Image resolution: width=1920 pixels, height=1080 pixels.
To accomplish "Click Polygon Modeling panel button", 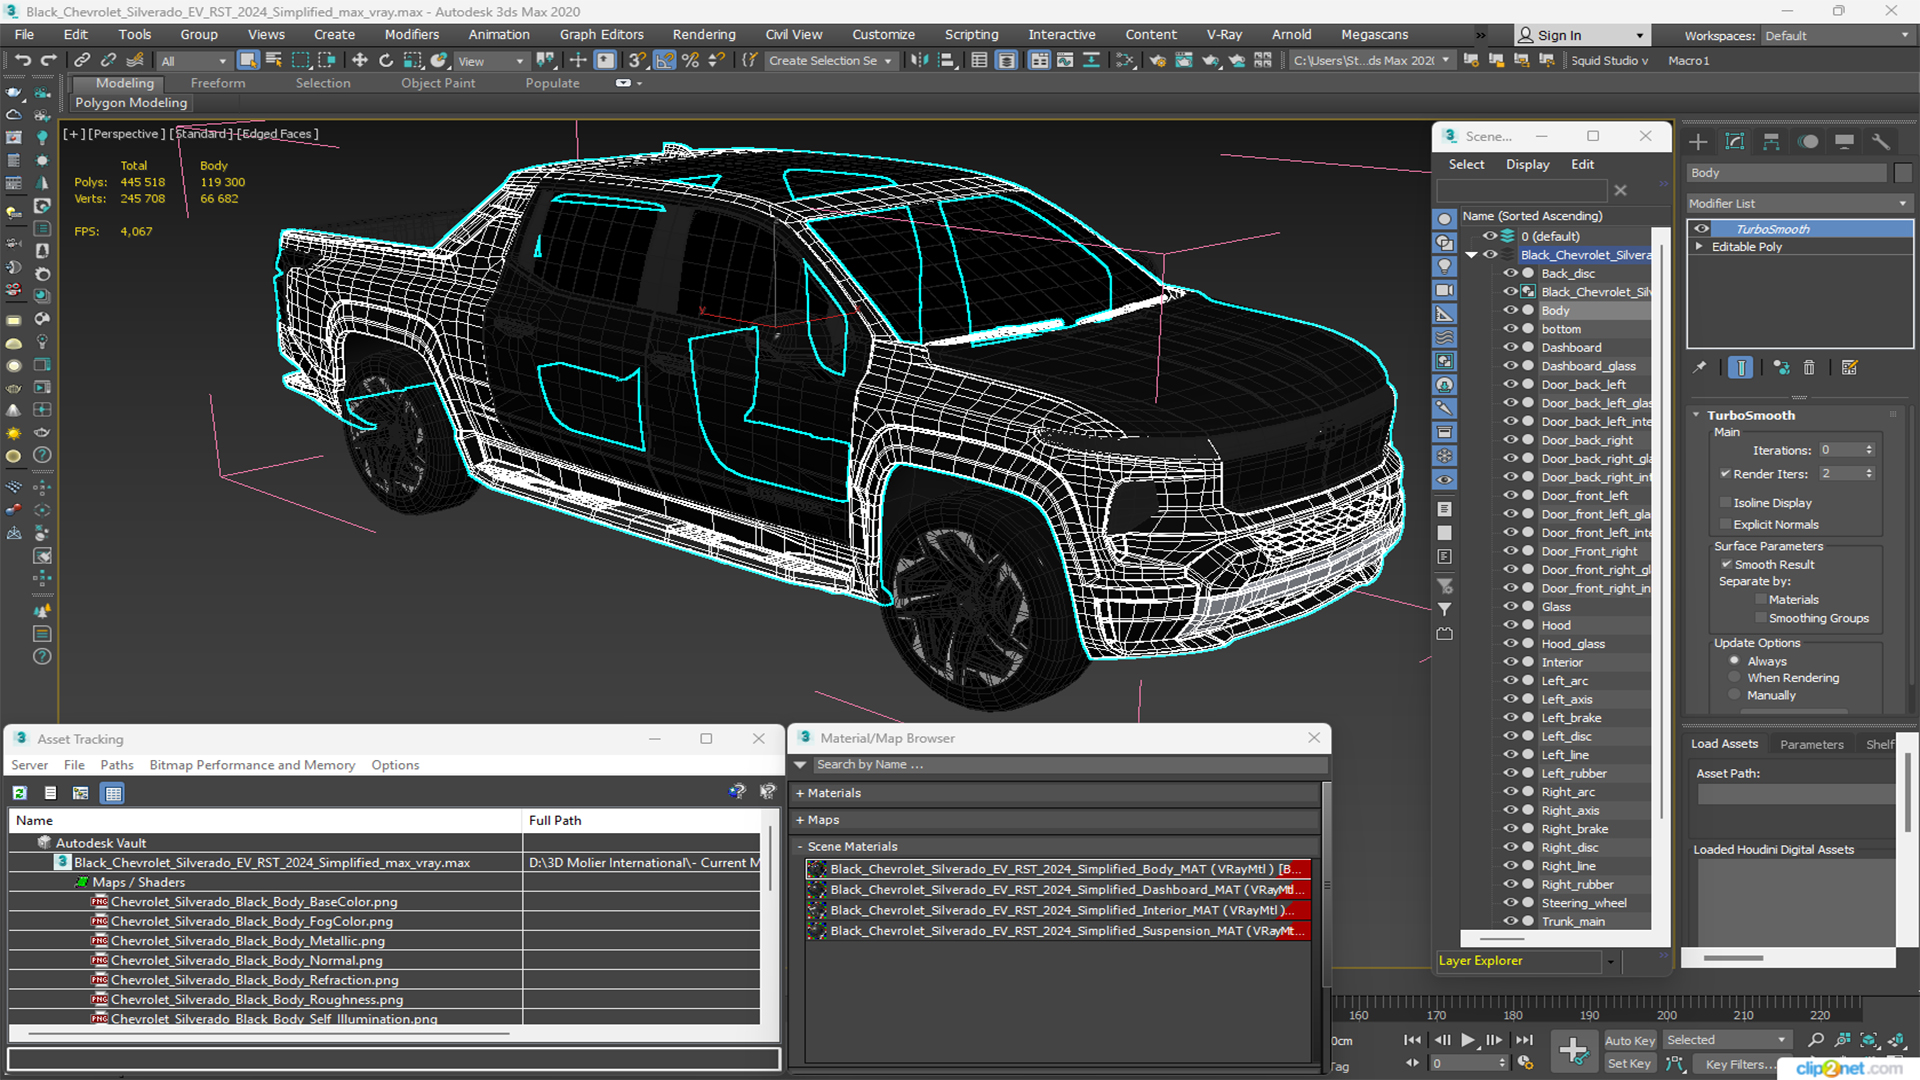I will pos(131,103).
